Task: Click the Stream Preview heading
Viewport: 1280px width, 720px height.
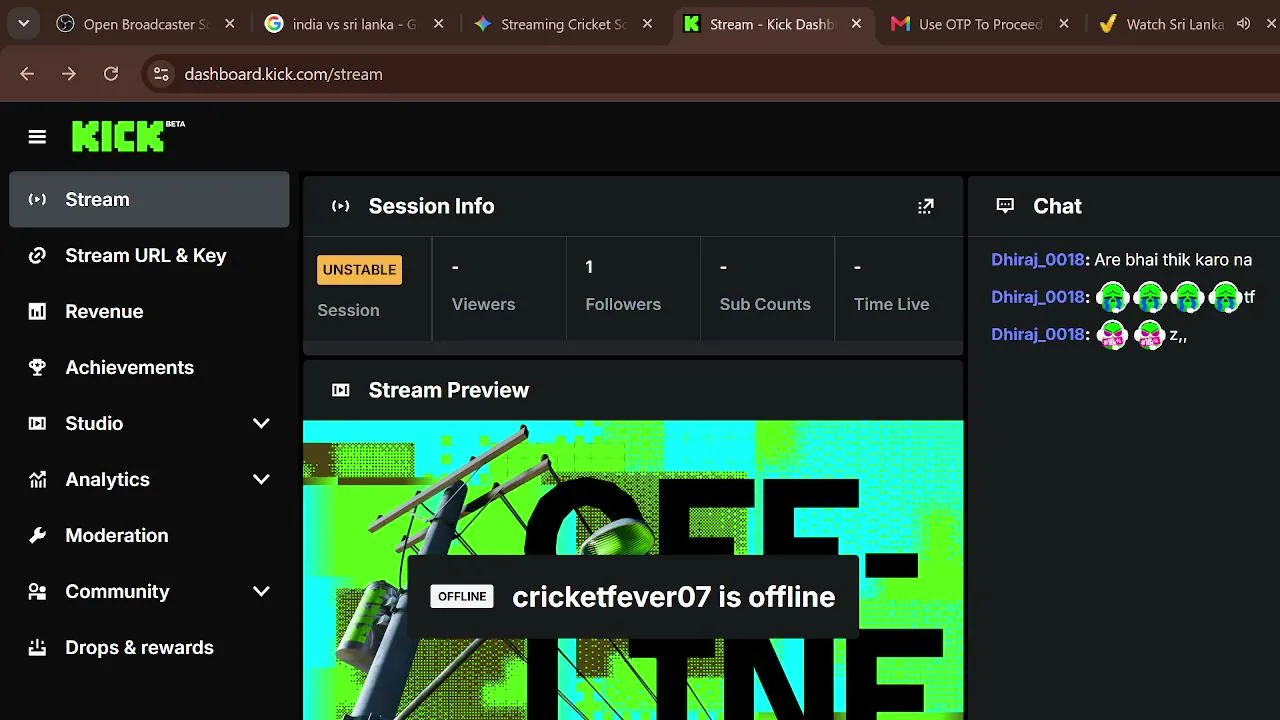Action: (x=449, y=390)
